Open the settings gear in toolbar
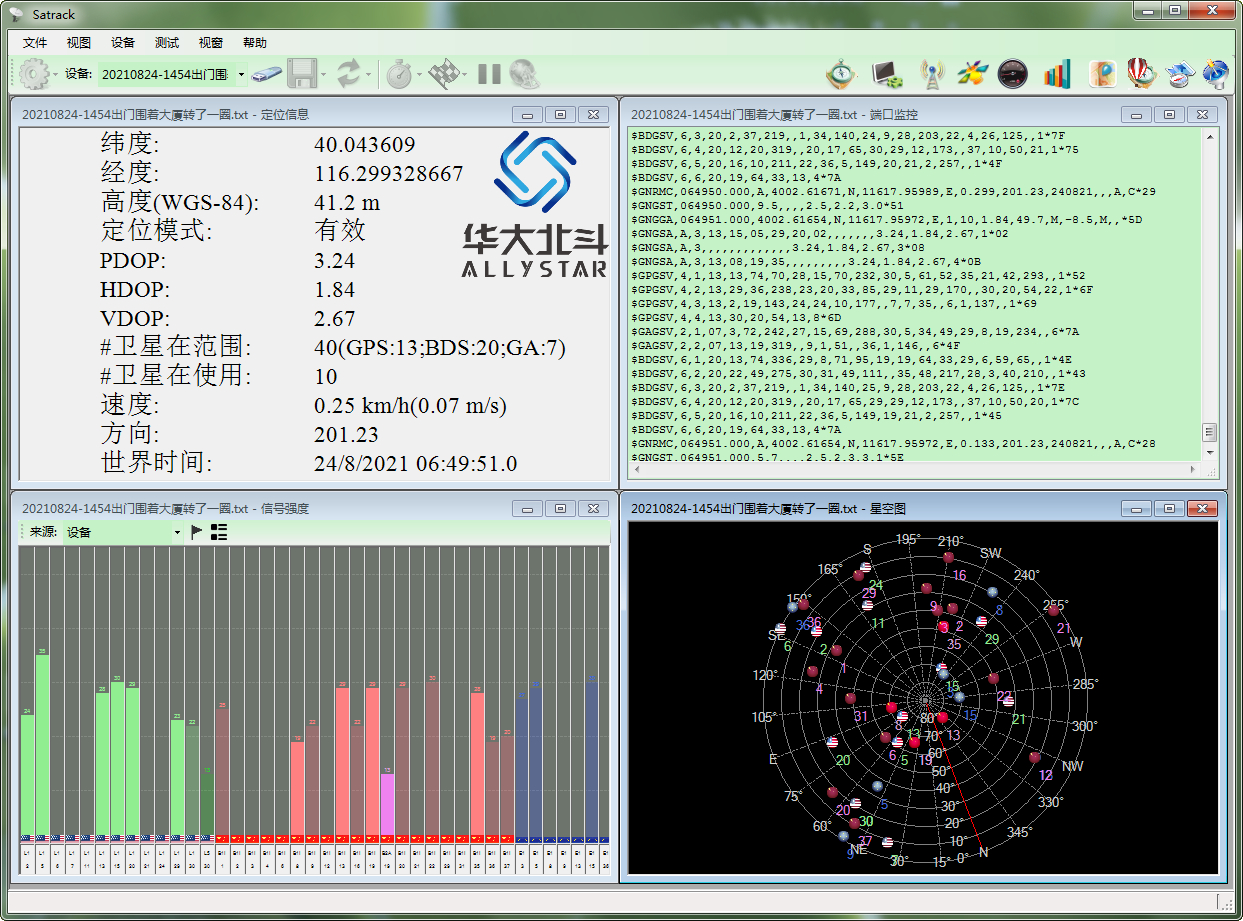This screenshot has height=921, width=1243. (x=34, y=74)
